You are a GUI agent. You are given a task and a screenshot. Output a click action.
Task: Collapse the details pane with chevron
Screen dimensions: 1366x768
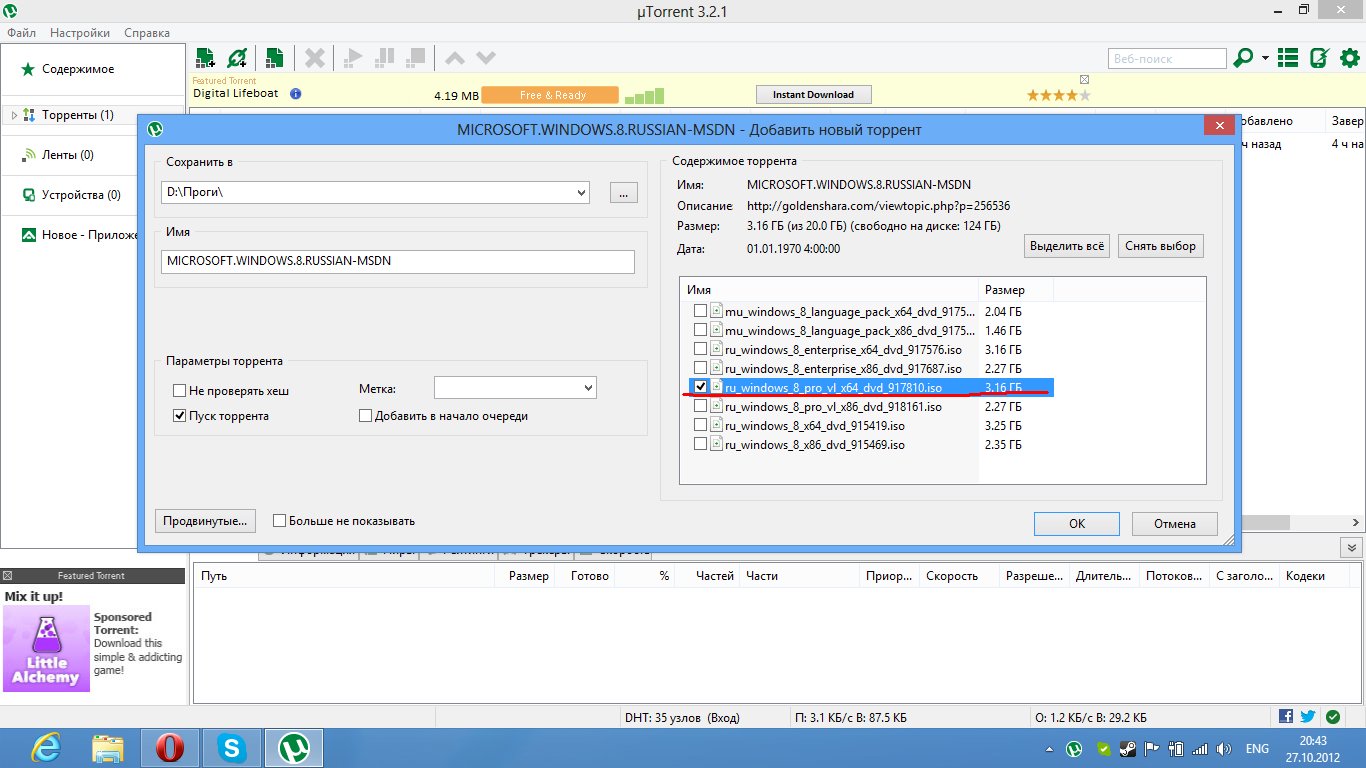tap(1352, 548)
